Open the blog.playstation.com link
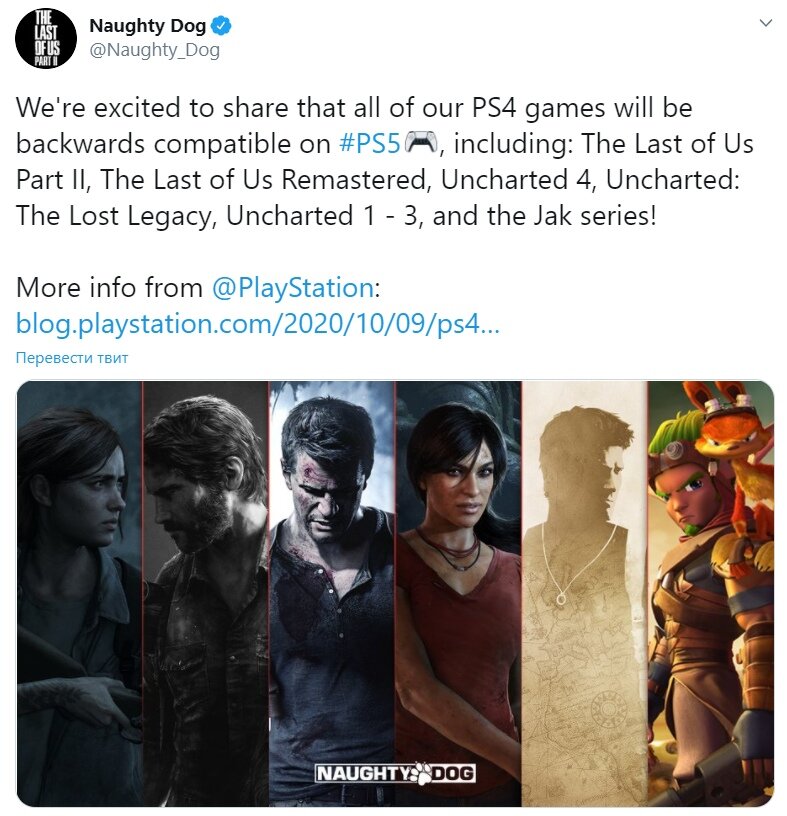787x816 pixels. 258,324
